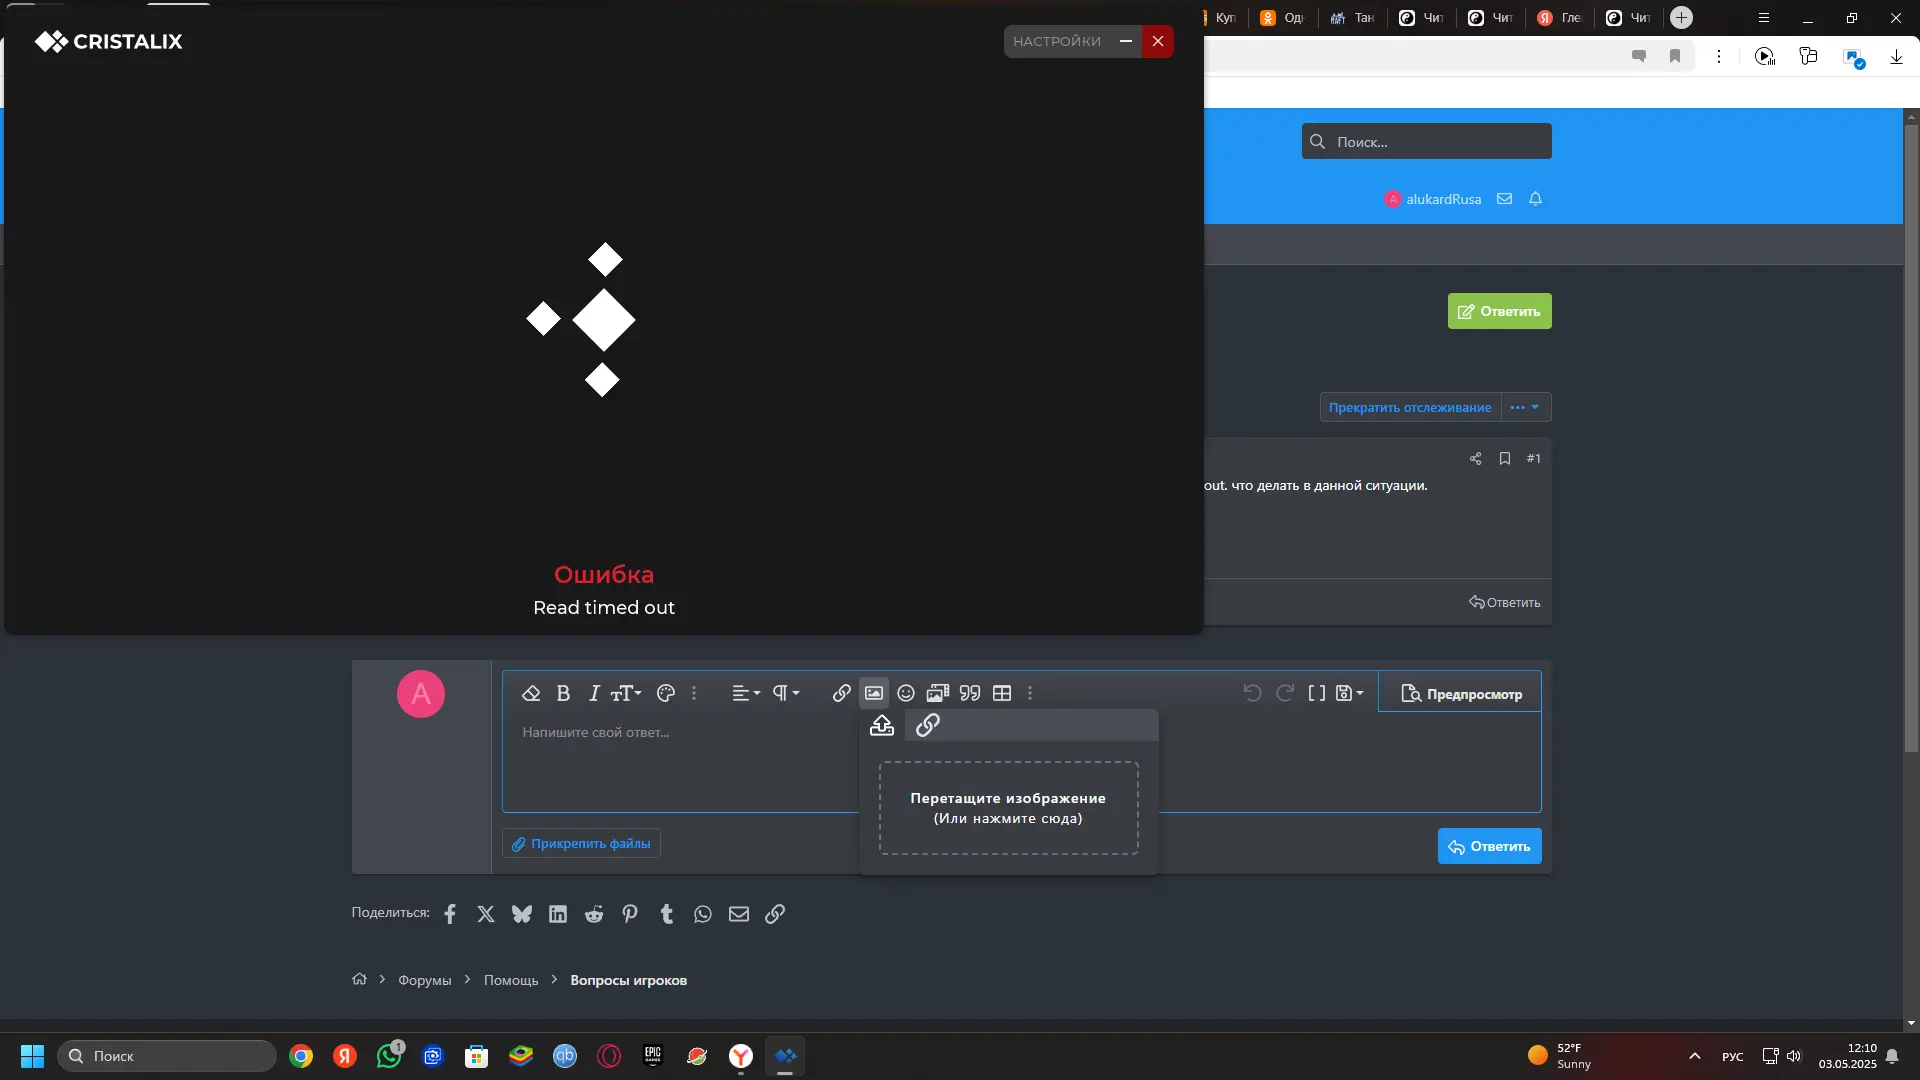The image size is (1920, 1080).
Task: Open the Форумы breadcrumb link
Action: point(425,980)
